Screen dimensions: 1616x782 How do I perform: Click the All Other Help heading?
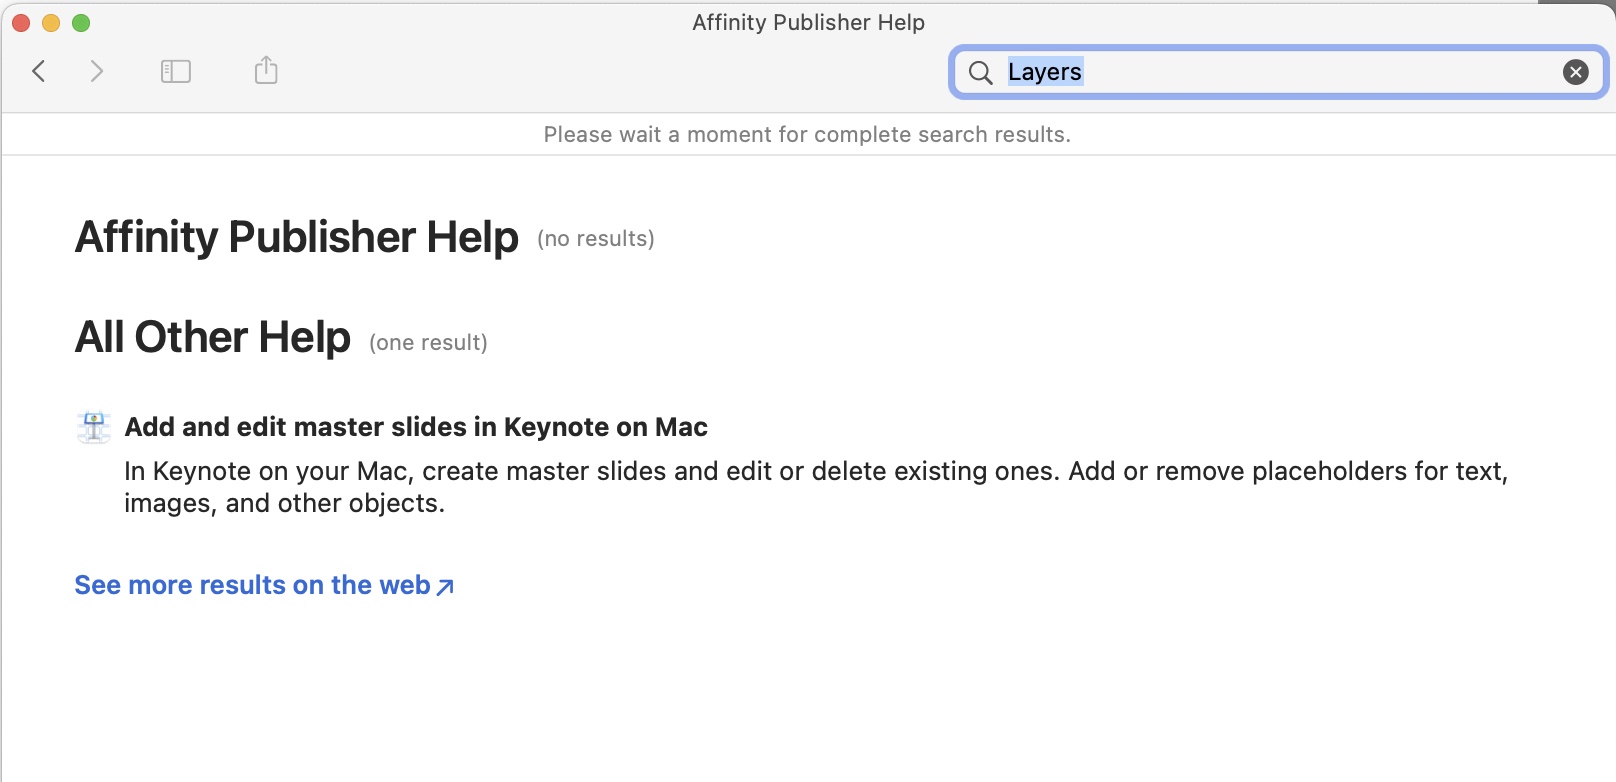[213, 337]
